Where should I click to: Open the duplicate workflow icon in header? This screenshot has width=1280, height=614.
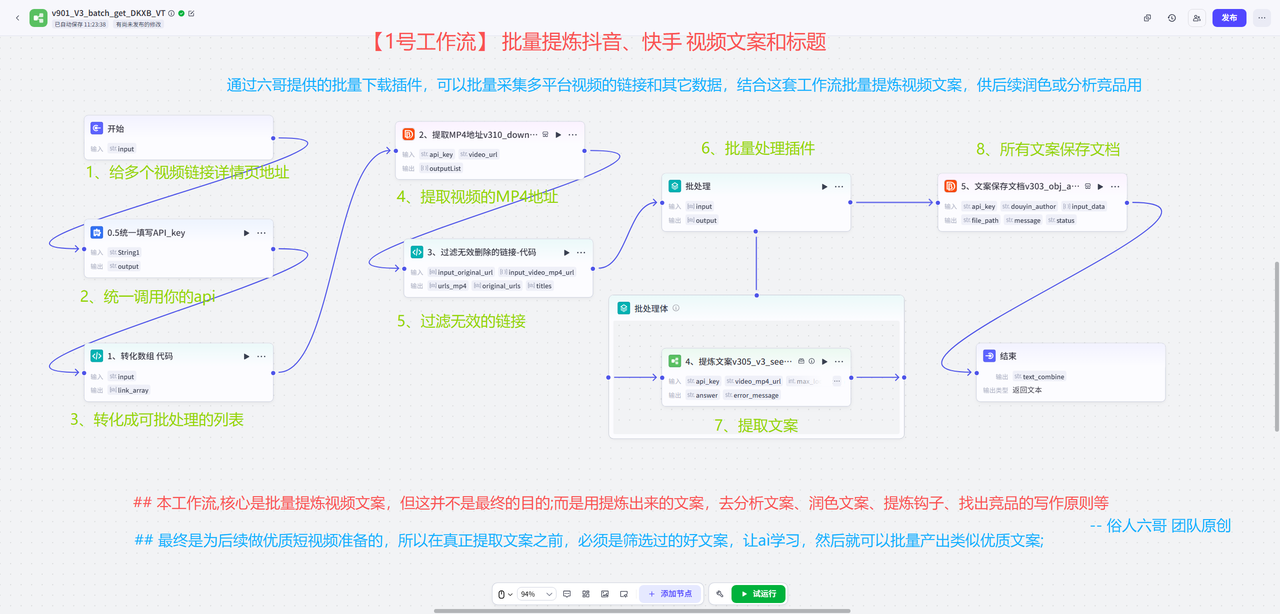tap(1148, 18)
